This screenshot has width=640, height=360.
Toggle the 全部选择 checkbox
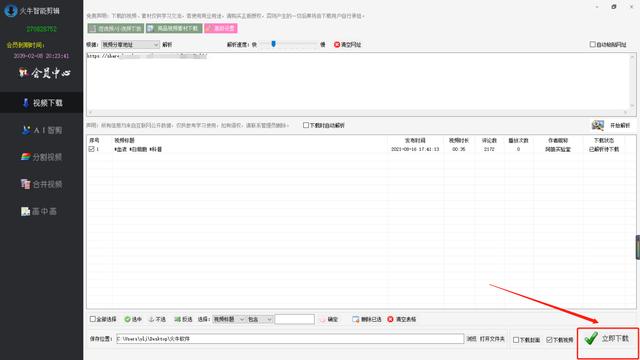pos(93,319)
